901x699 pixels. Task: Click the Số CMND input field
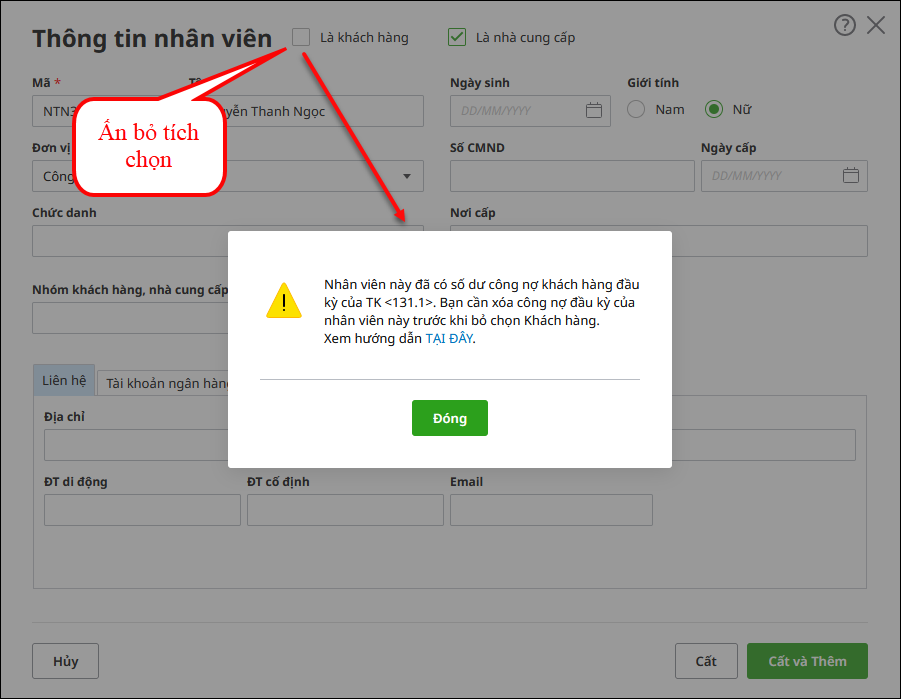(x=572, y=176)
